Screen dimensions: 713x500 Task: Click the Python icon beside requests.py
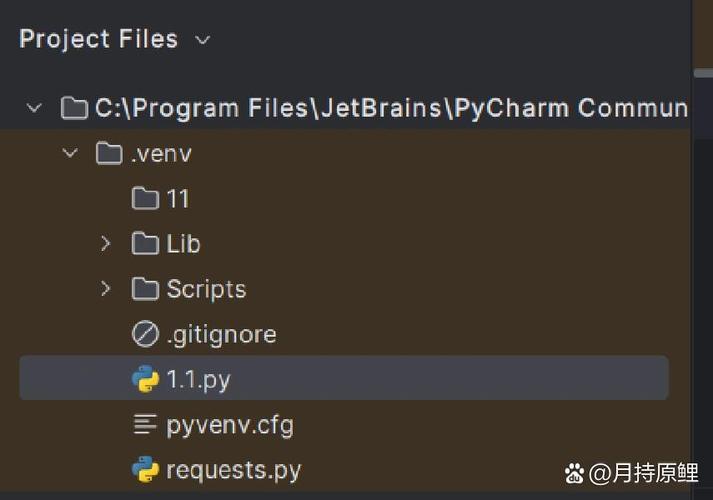146,469
